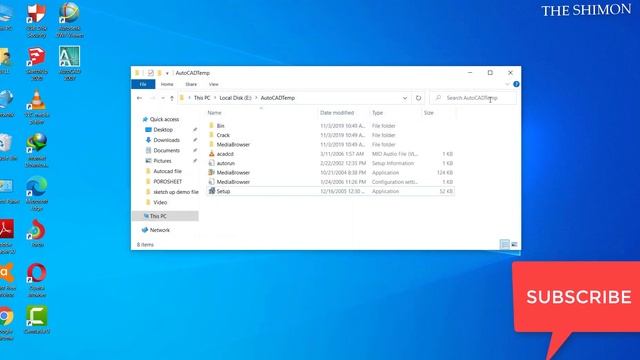Open the Camtasia desktop shortcut
Screen dimensions: 640x360
tap(37, 320)
